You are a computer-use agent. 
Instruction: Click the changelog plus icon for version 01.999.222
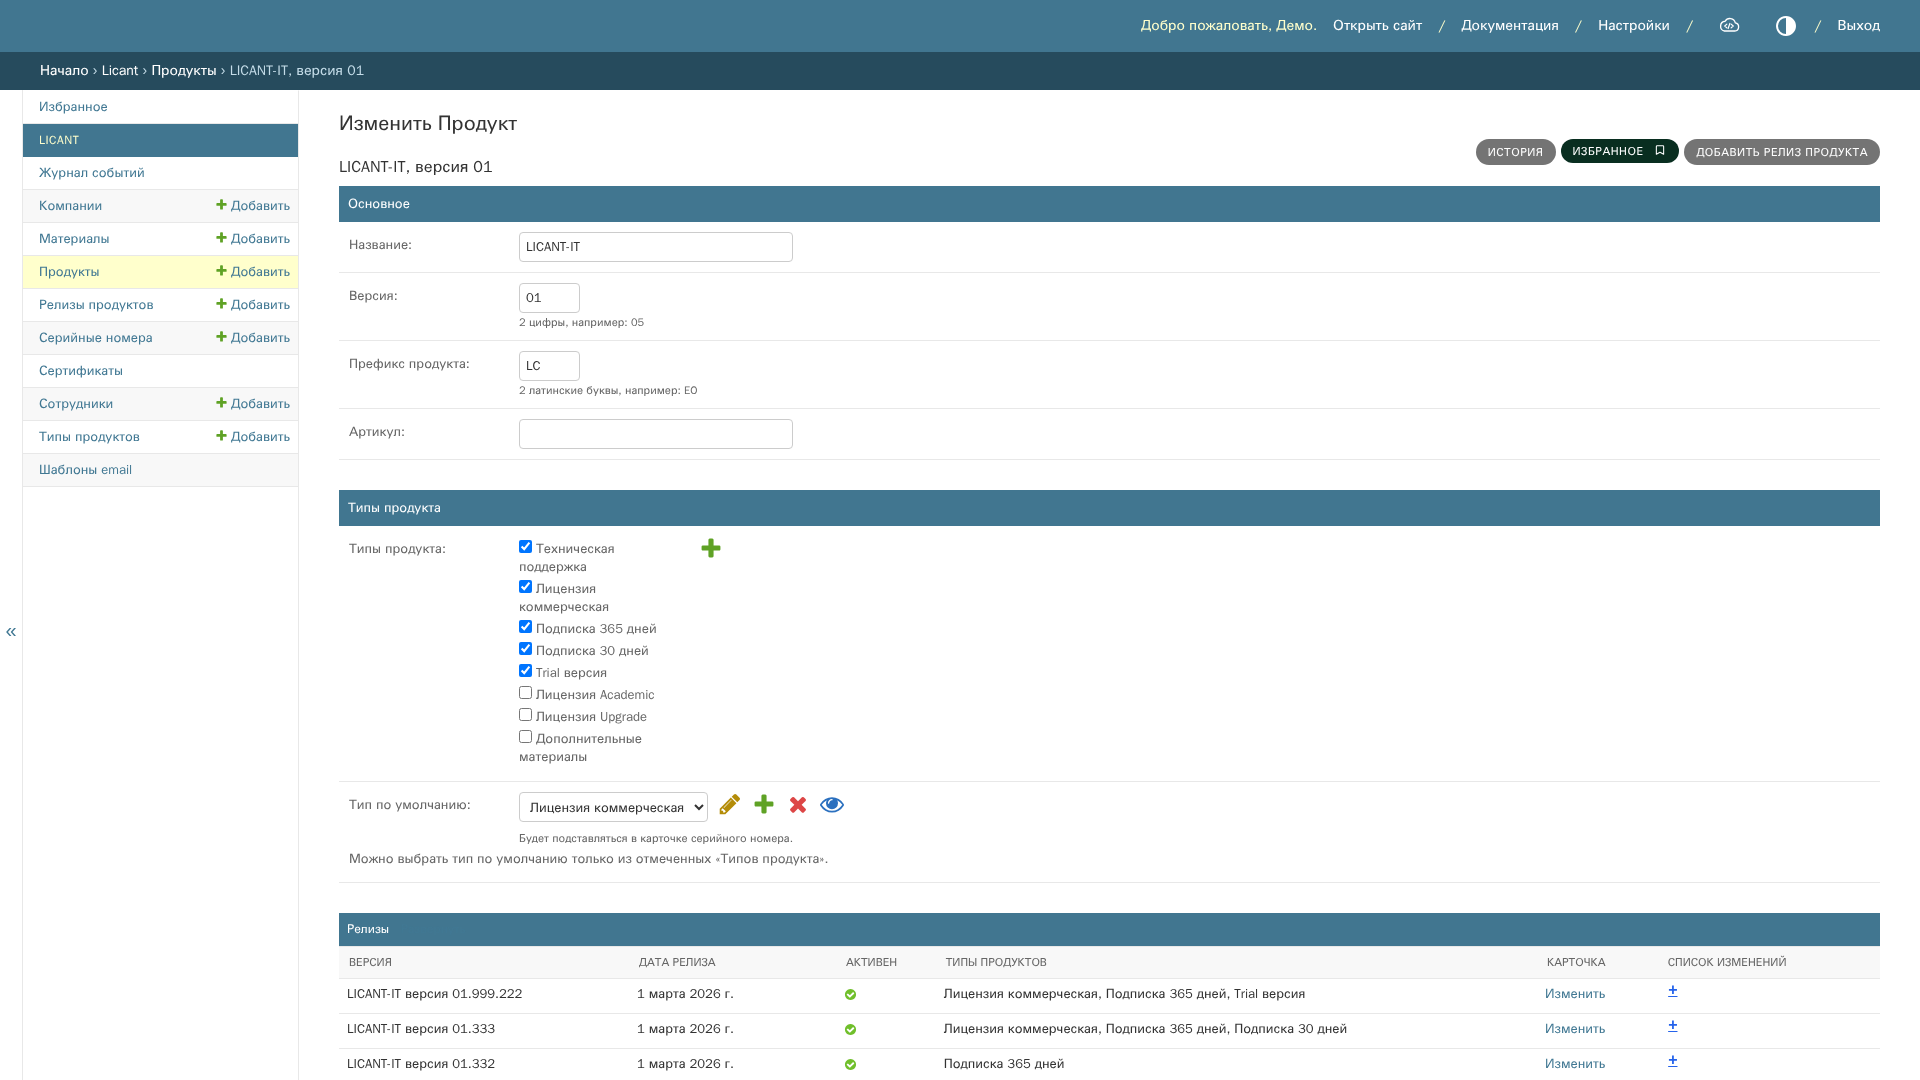tap(1673, 991)
